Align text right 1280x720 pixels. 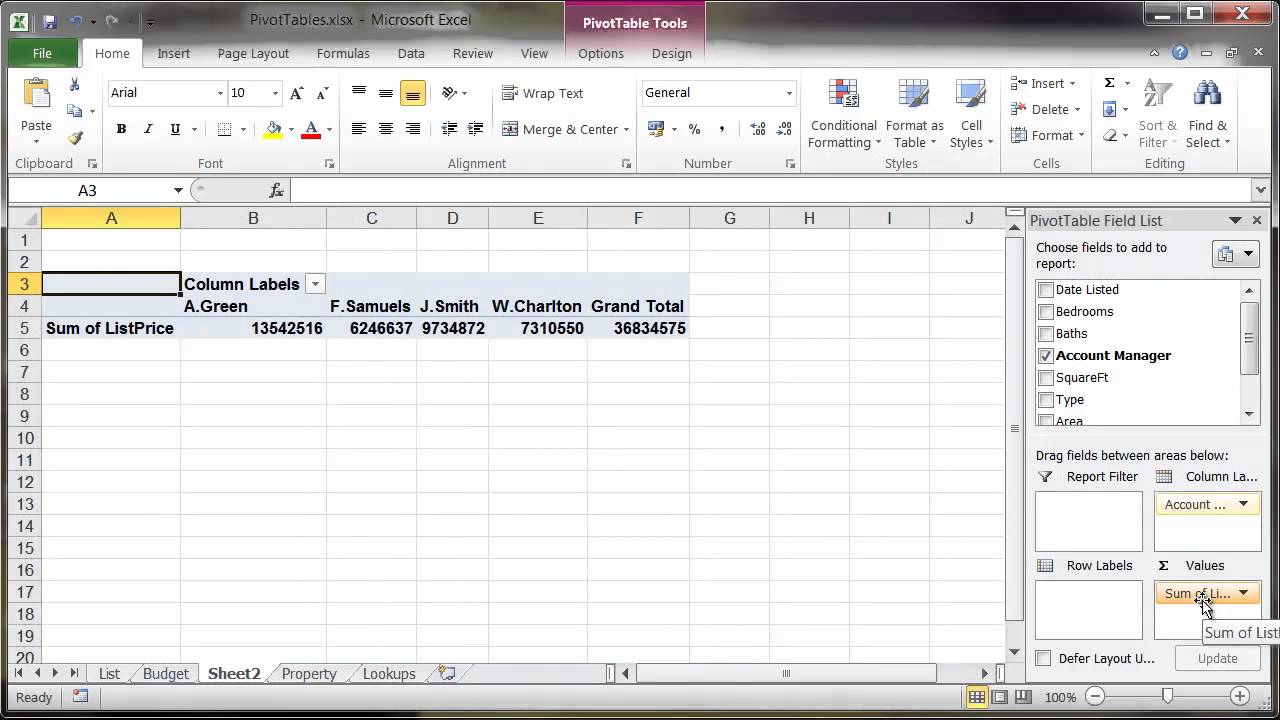[x=413, y=129]
